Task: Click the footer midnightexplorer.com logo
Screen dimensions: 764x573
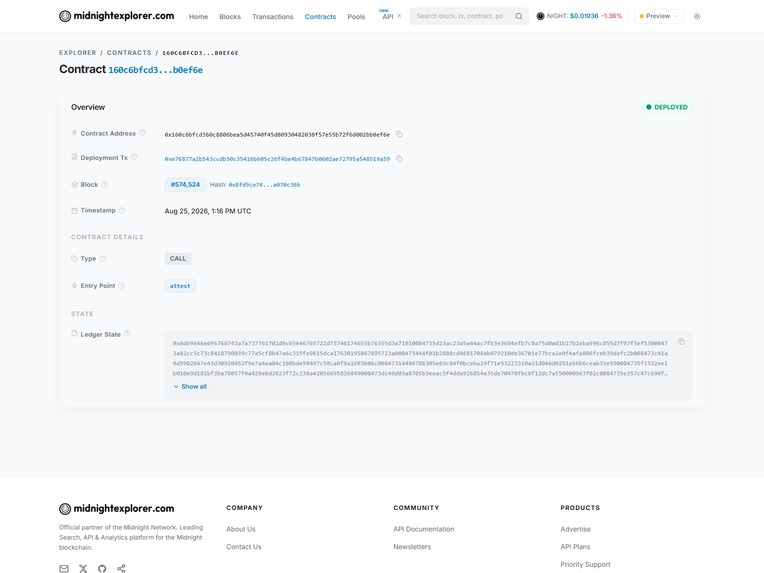Action: (116, 509)
